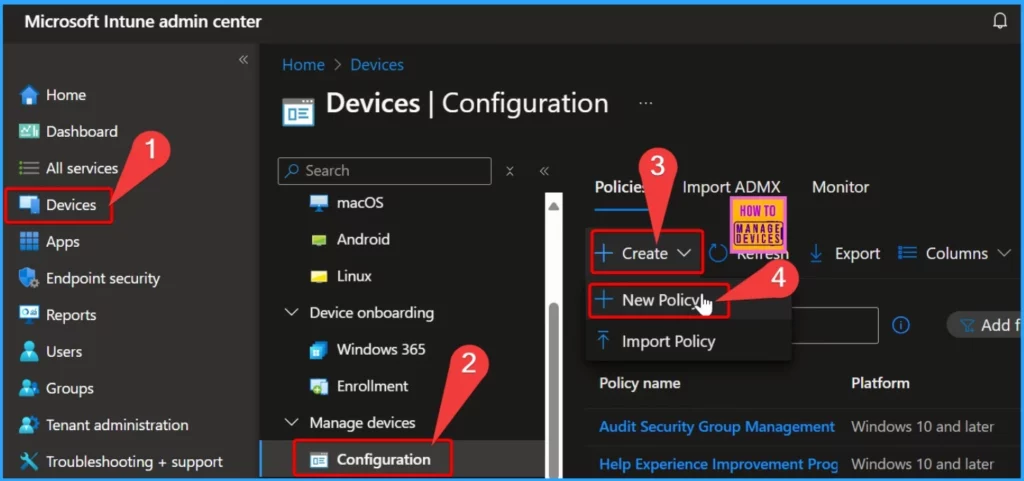Click the Tenant administration icon

pyautogui.click(x=29, y=425)
